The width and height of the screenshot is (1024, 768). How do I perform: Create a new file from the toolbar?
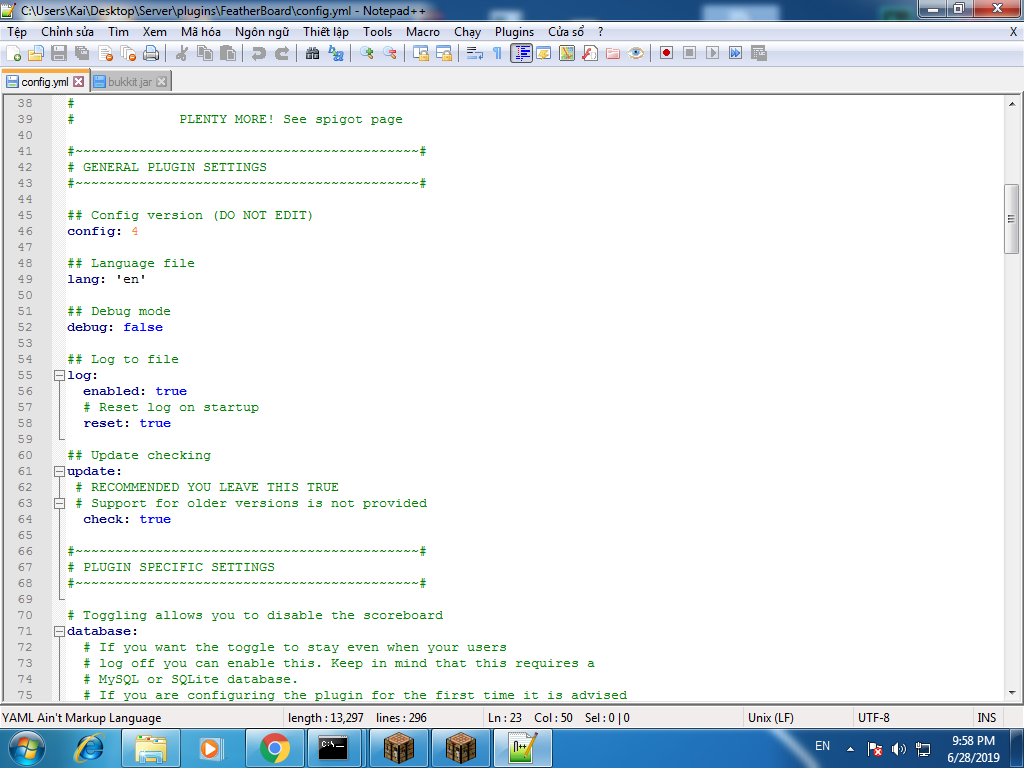[x=13, y=54]
